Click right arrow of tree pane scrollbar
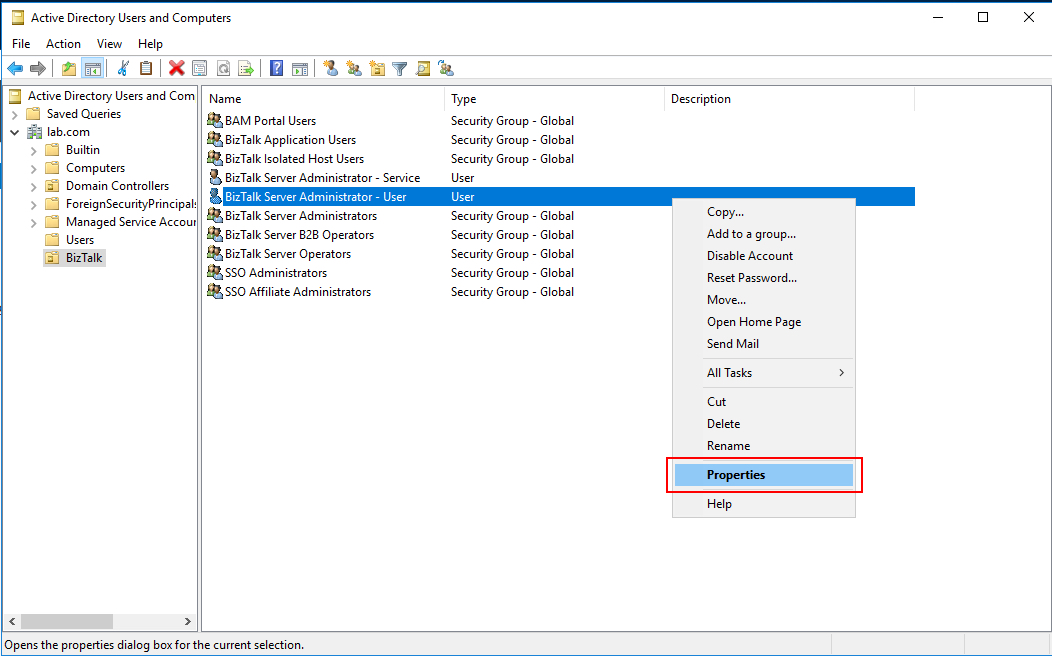 click(x=188, y=622)
